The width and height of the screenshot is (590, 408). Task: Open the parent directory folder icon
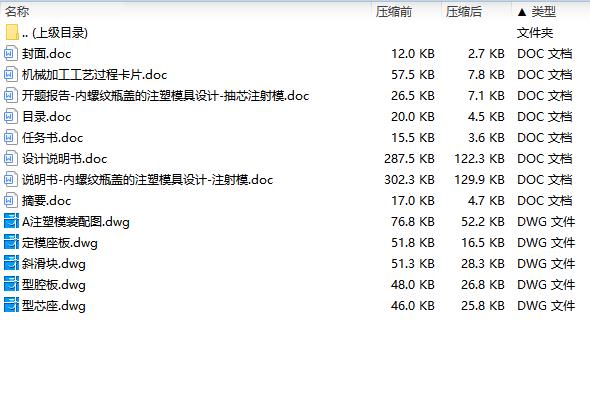click(12, 33)
